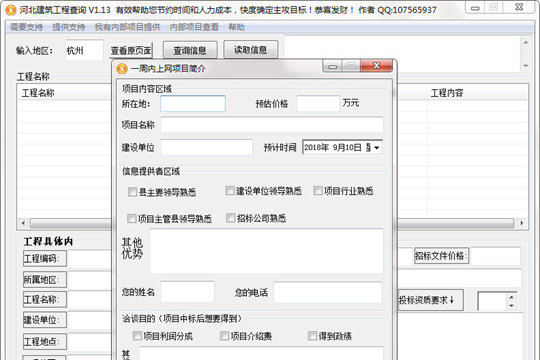Click the 工程名称 column header in list
540x360 pixels.
click(64, 93)
